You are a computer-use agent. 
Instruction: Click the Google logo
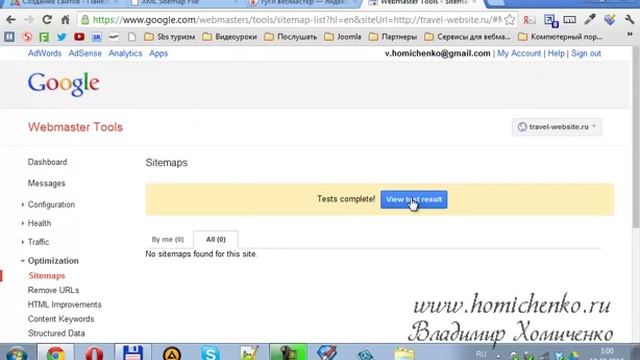[64, 84]
